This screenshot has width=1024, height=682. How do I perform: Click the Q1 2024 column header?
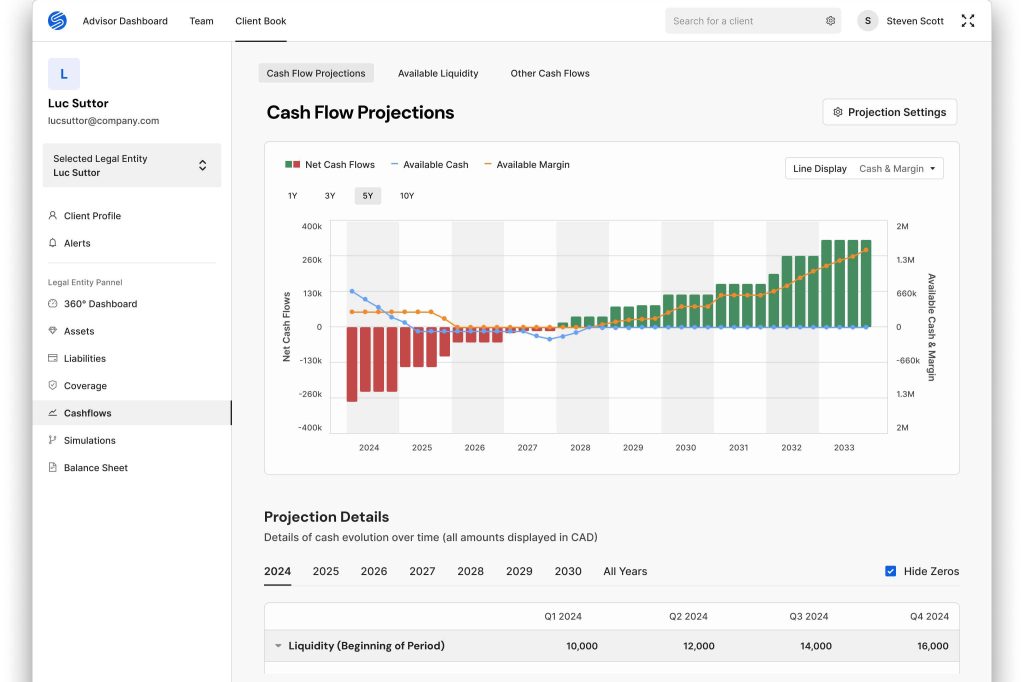point(563,616)
